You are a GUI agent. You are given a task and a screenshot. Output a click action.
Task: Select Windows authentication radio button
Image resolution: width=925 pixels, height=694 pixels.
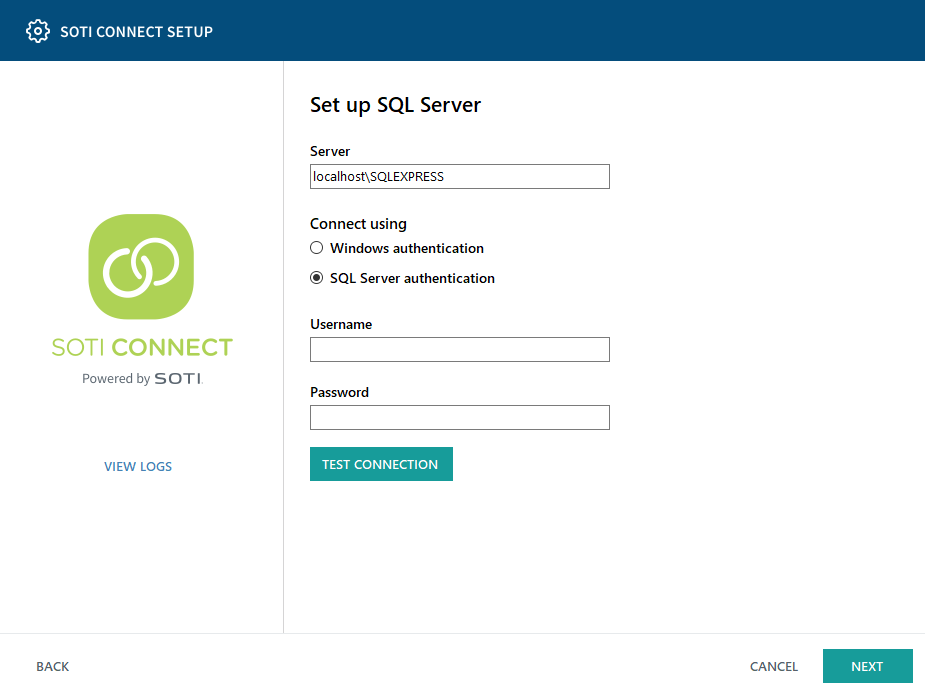click(x=317, y=248)
